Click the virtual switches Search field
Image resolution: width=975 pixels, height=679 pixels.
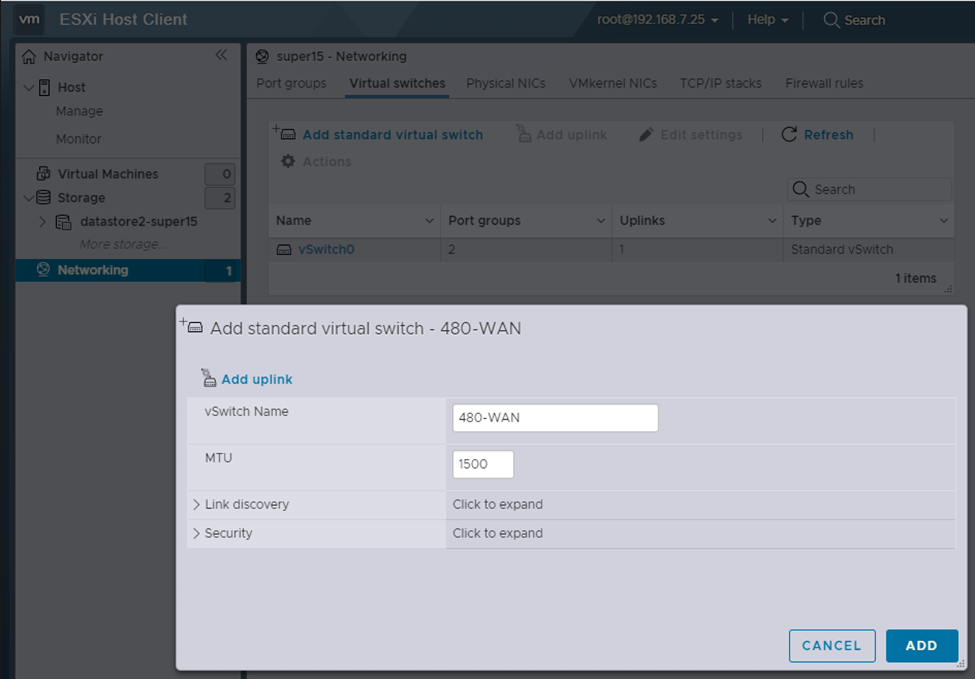(x=869, y=189)
